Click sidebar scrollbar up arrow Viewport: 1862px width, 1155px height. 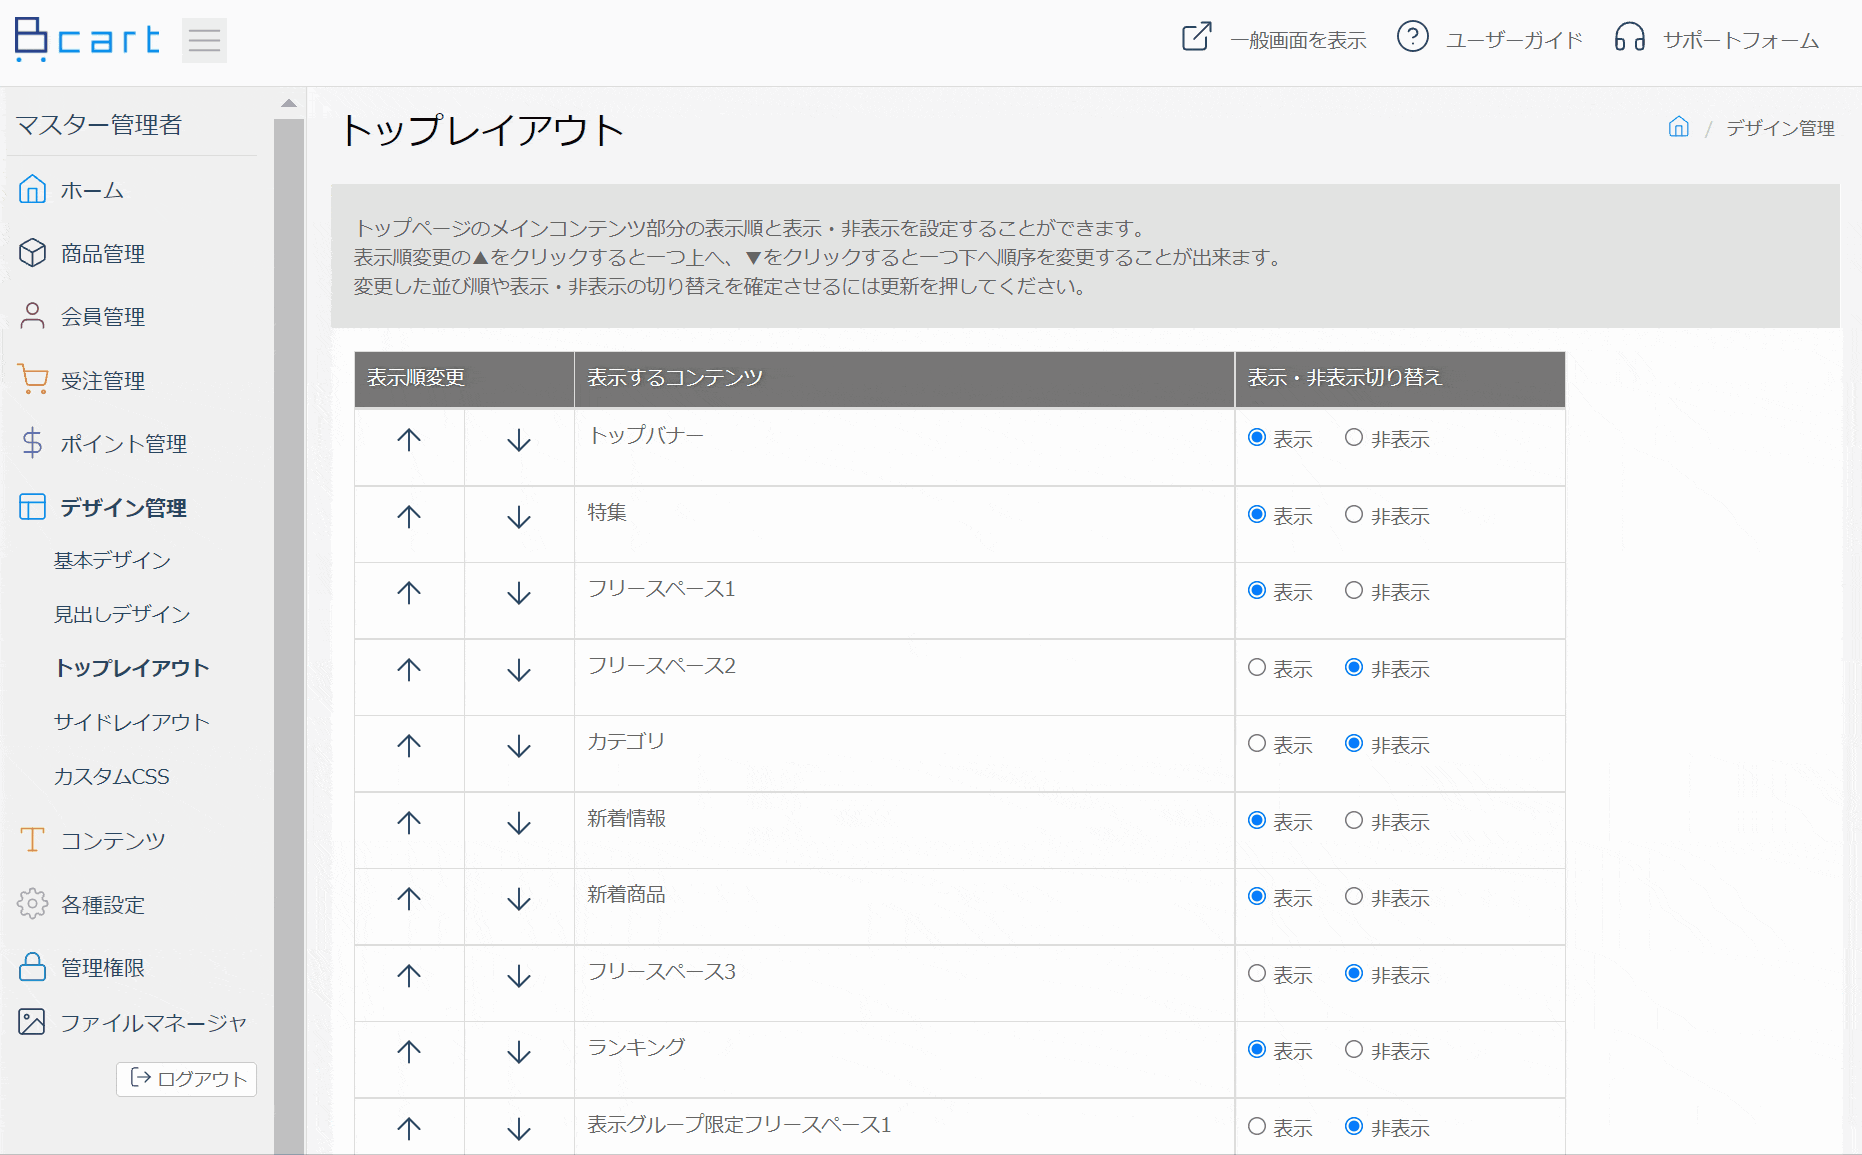pos(289,103)
